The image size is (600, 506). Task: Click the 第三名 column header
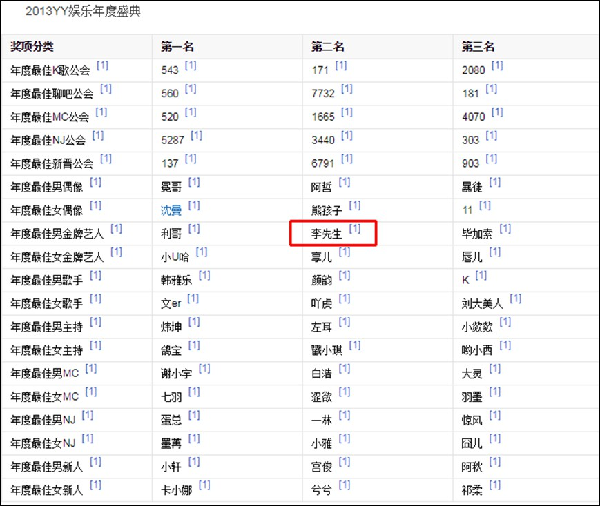coord(478,47)
